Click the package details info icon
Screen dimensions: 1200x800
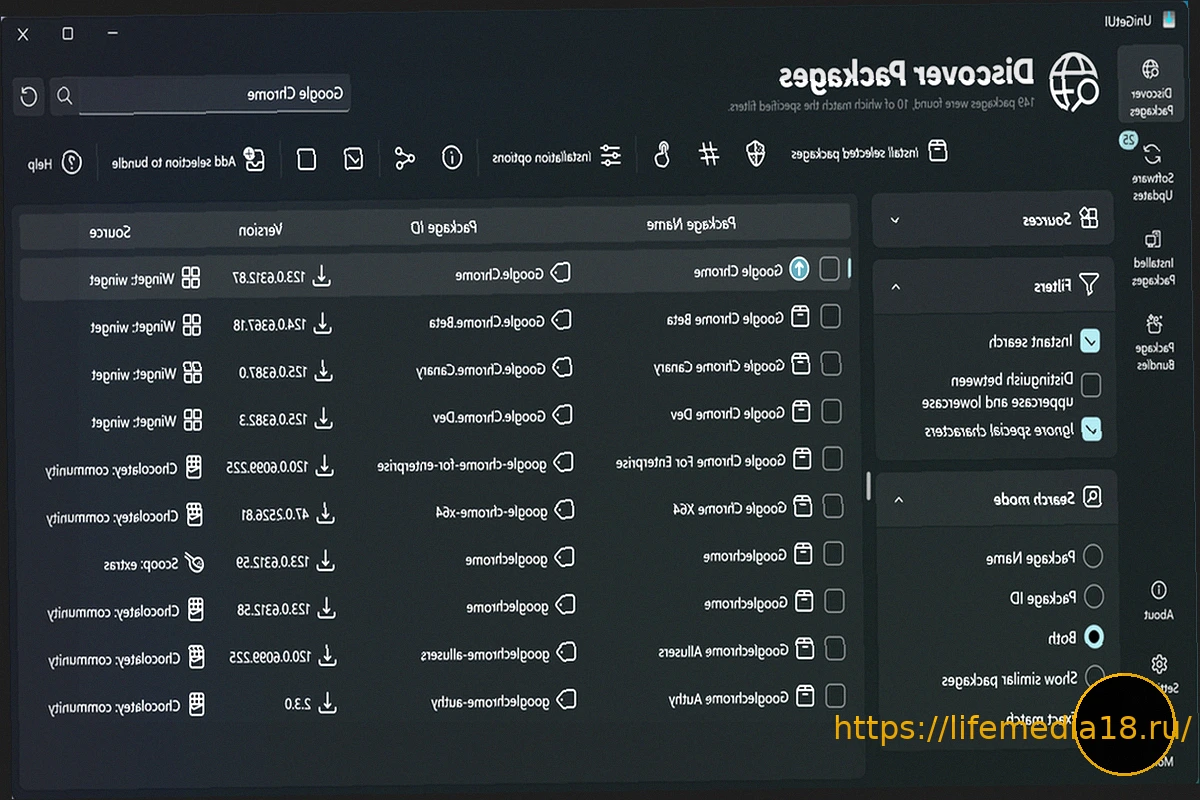click(452, 158)
